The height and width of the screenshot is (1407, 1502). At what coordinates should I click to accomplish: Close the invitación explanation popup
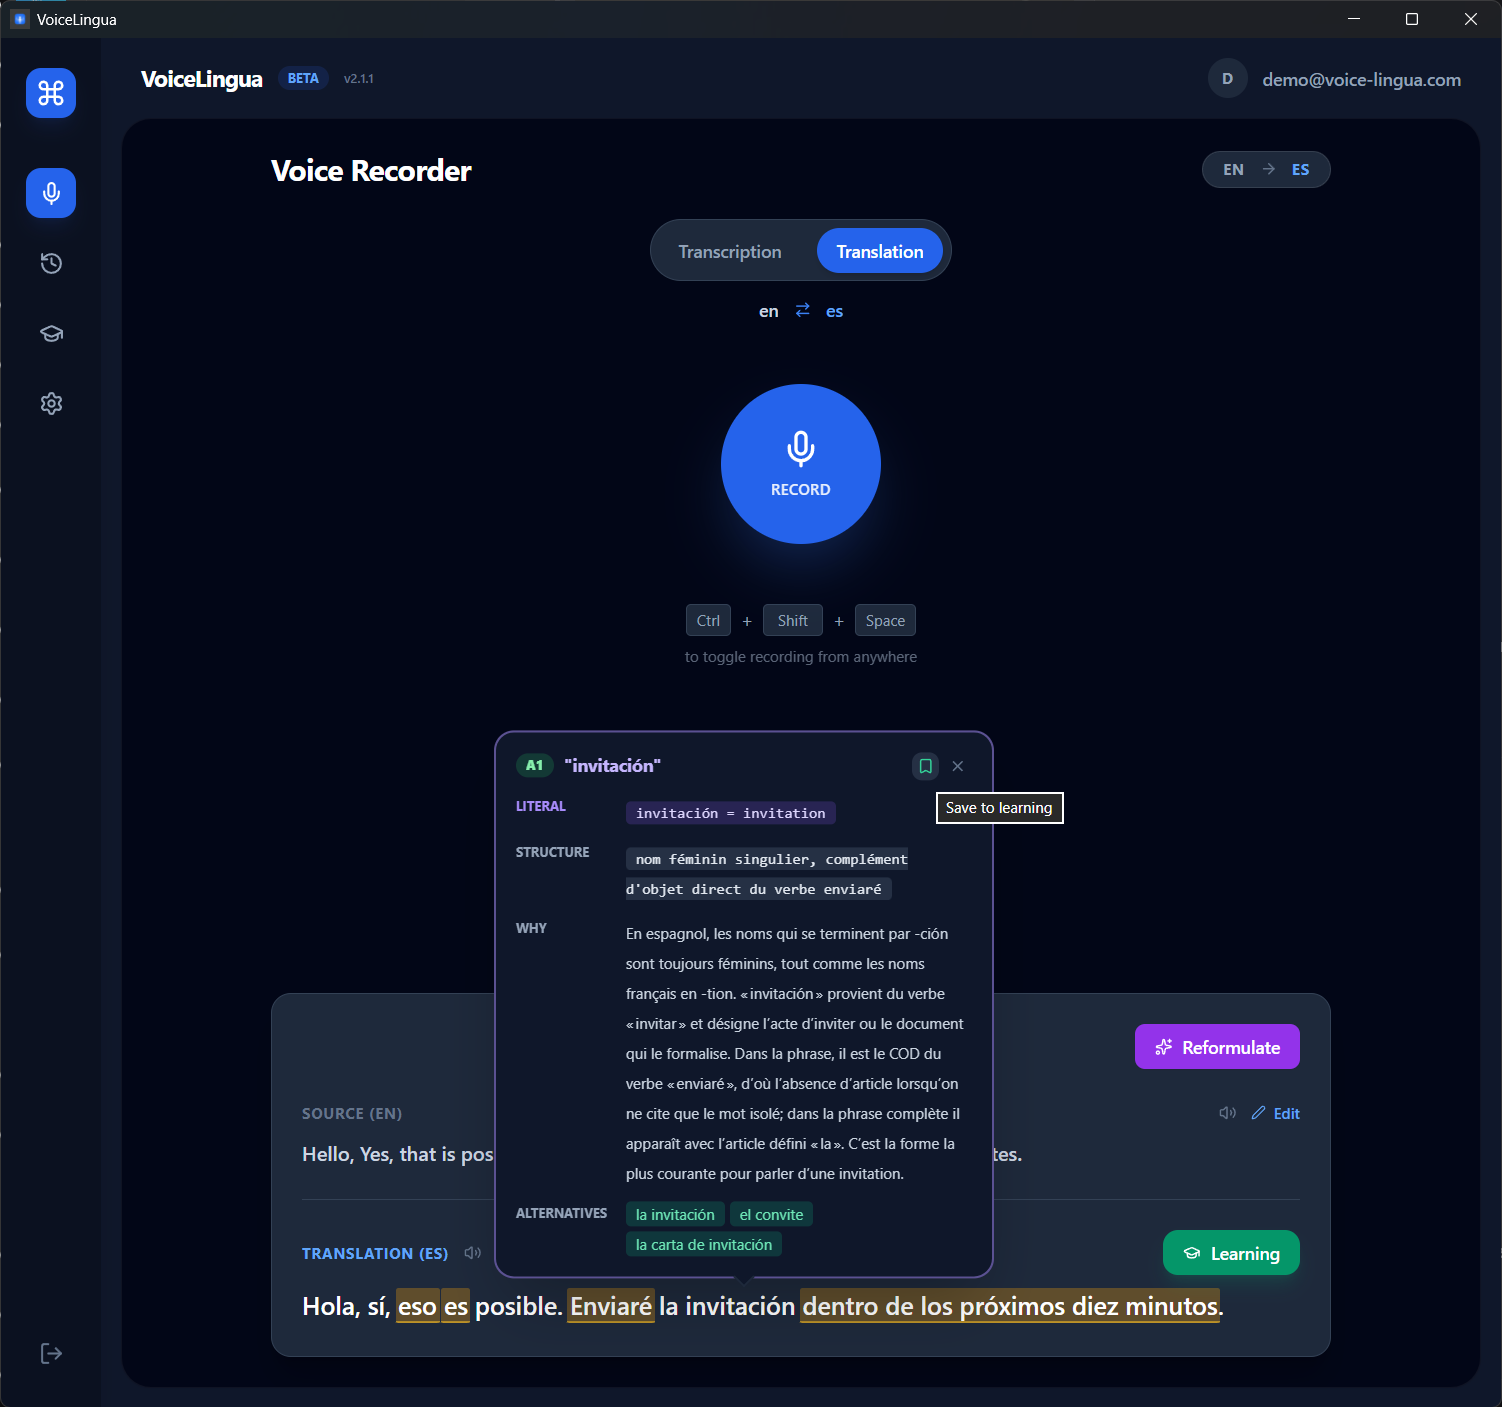pos(958,766)
